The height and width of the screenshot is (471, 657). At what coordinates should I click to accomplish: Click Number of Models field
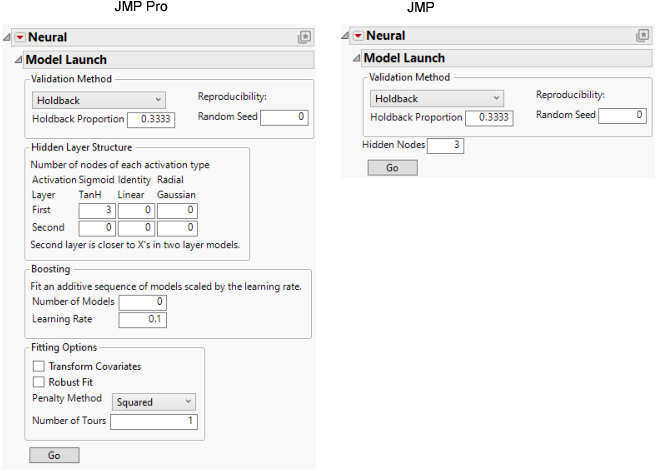click(142, 302)
